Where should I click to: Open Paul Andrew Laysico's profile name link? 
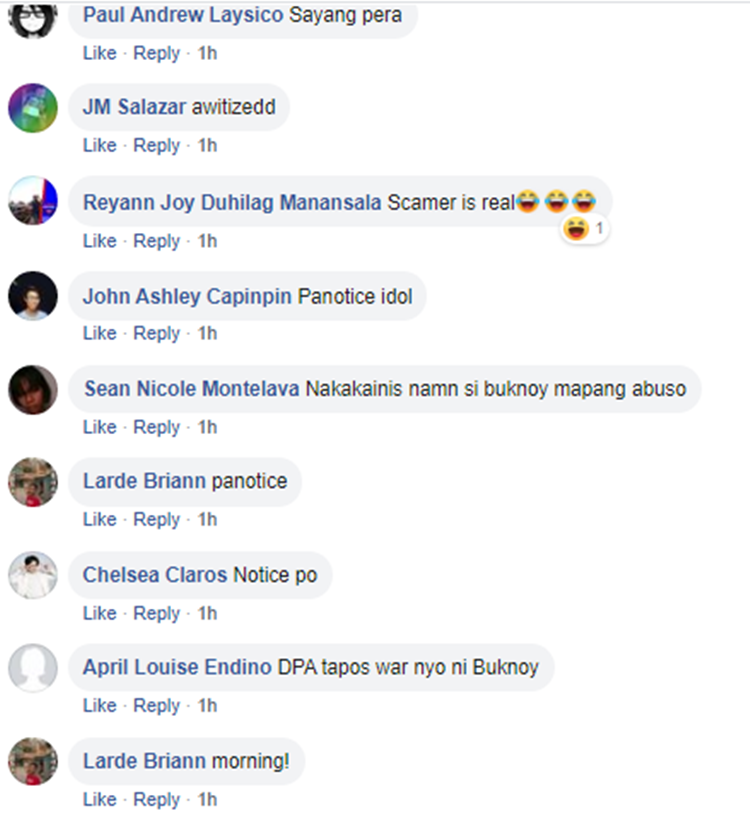coord(183,15)
